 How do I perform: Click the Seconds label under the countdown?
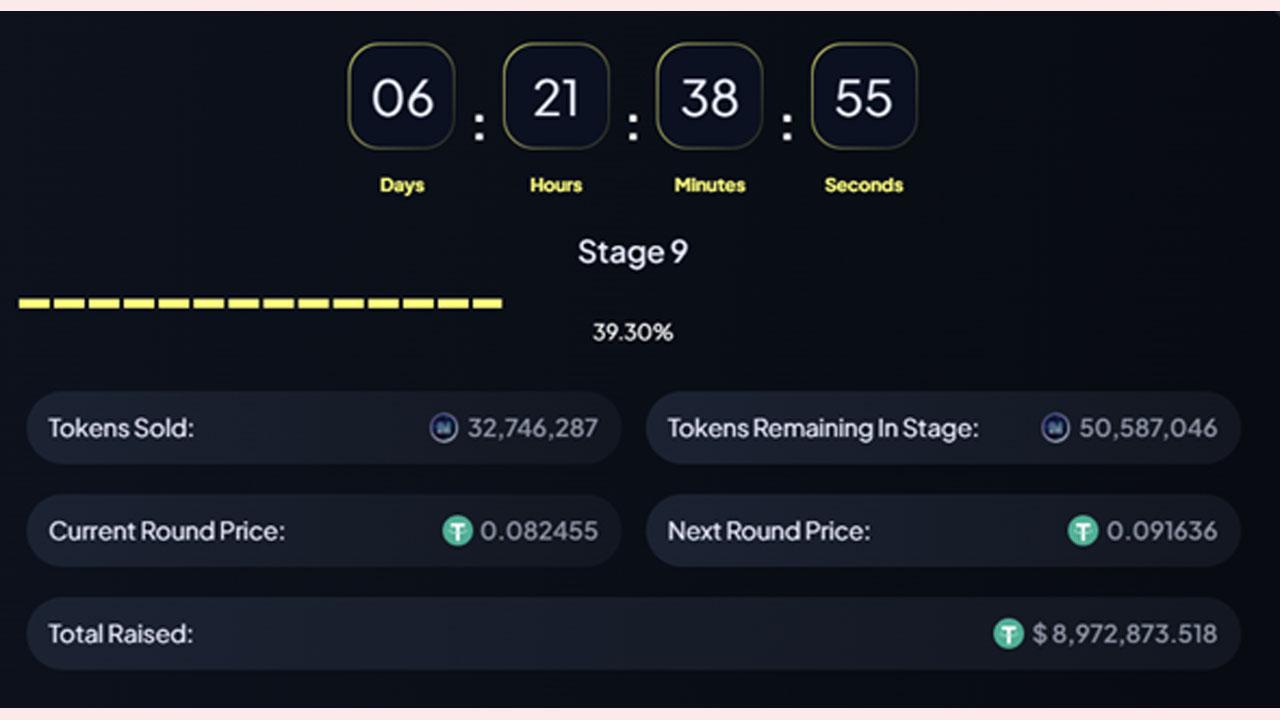click(x=864, y=185)
